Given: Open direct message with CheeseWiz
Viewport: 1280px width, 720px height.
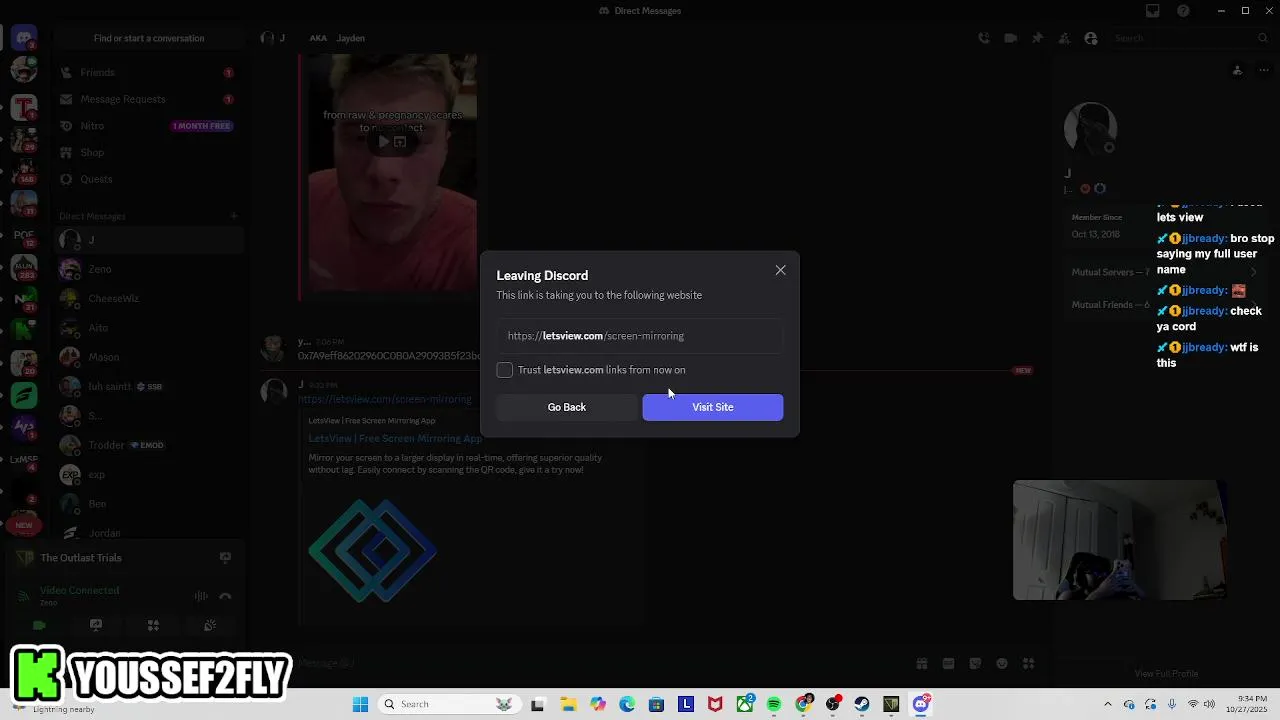Looking at the screenshot, I should pyautogui.click(x=148, y=298).
